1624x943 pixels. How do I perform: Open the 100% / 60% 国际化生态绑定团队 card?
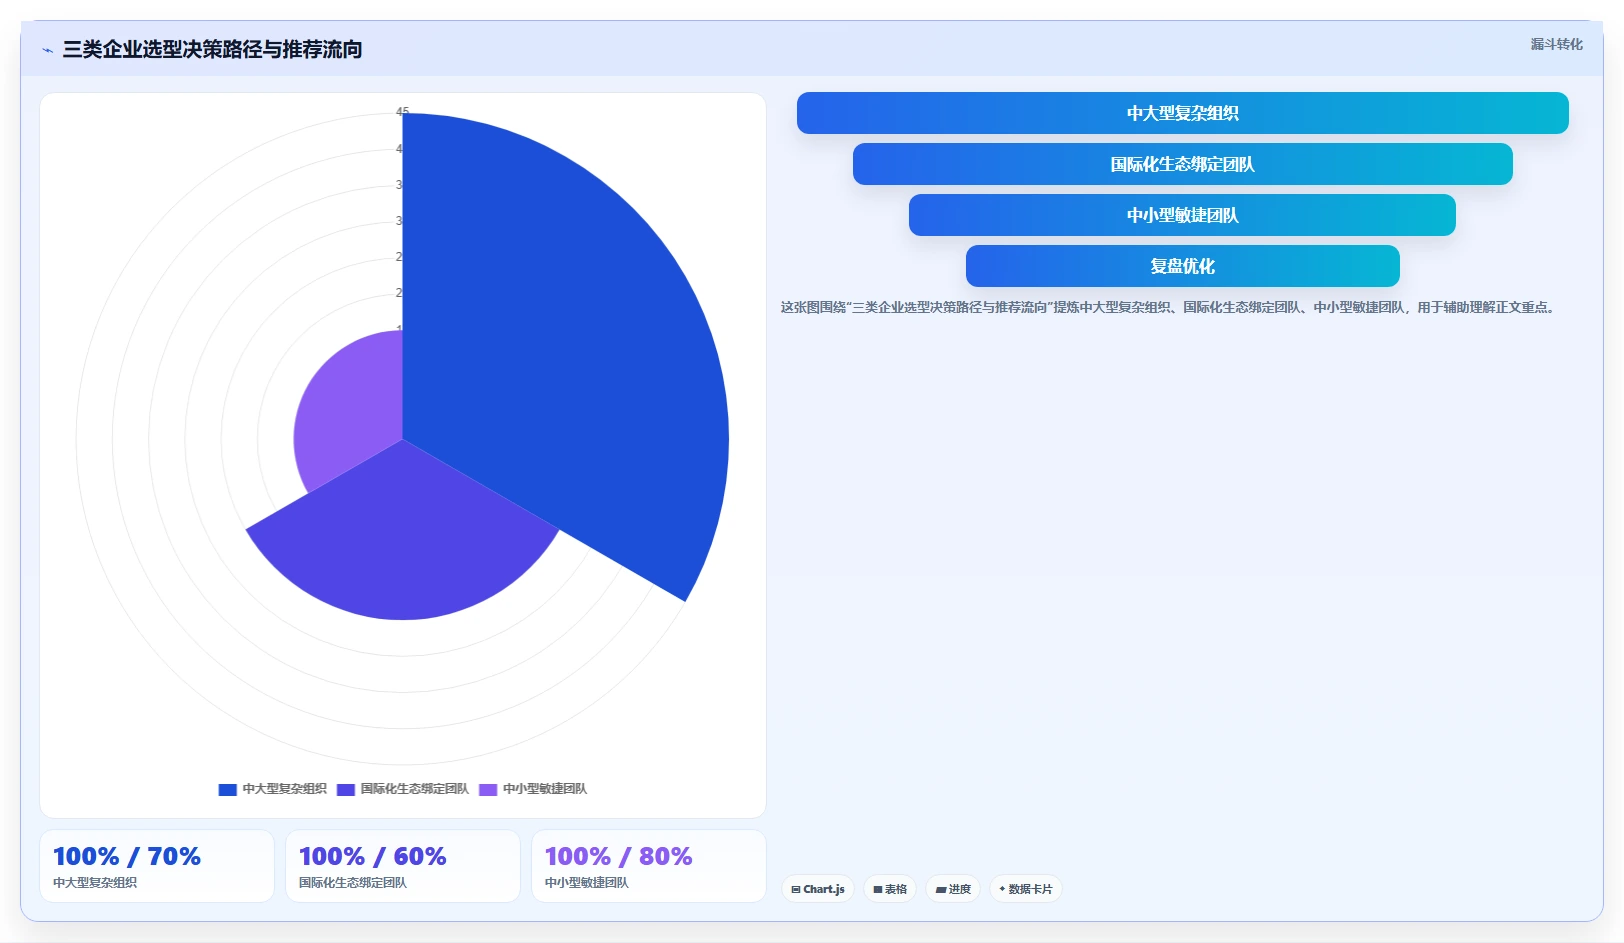403,866
